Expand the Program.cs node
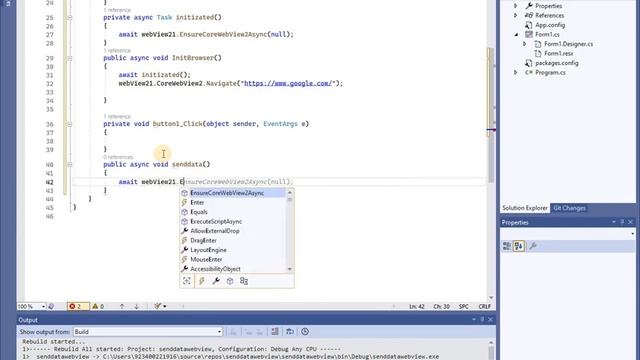 pos(516,73)
